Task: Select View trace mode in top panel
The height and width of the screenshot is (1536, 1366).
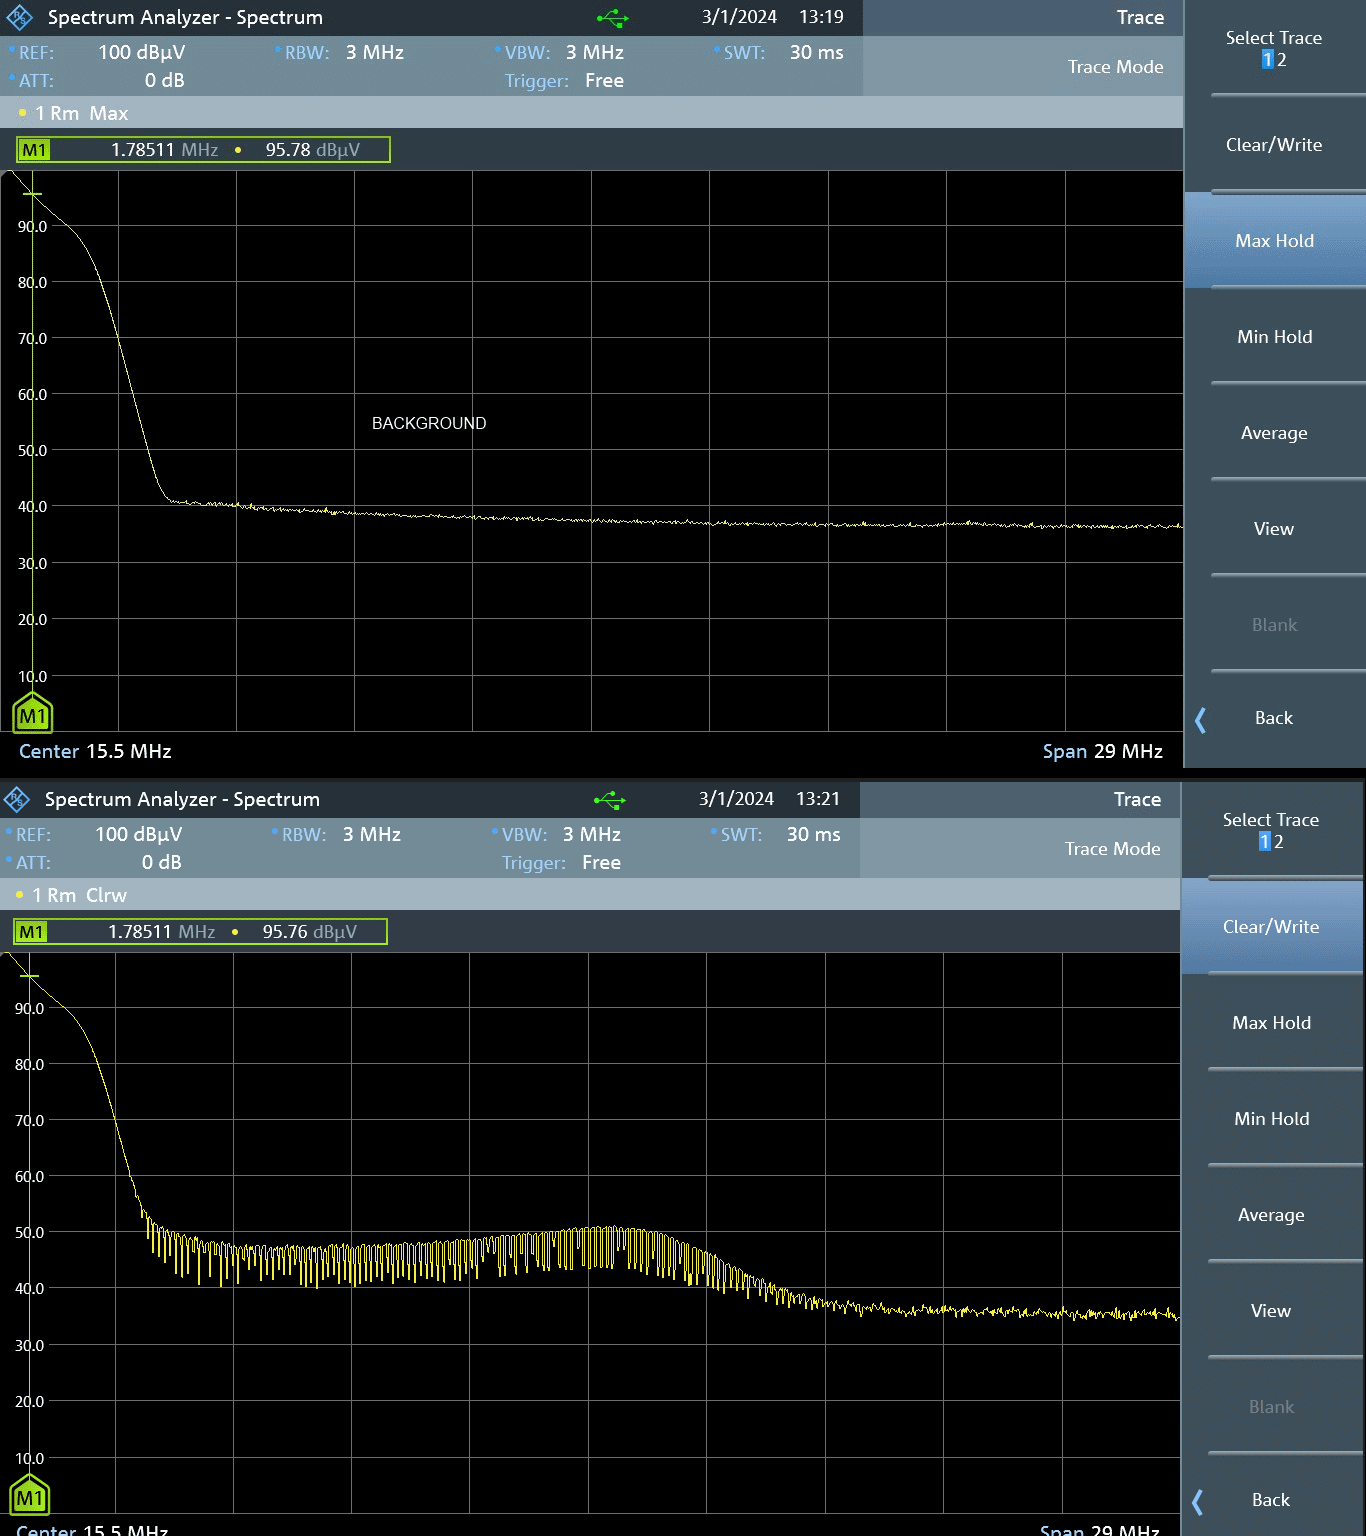Action: pyautogui.click(x=1274, y=529)
